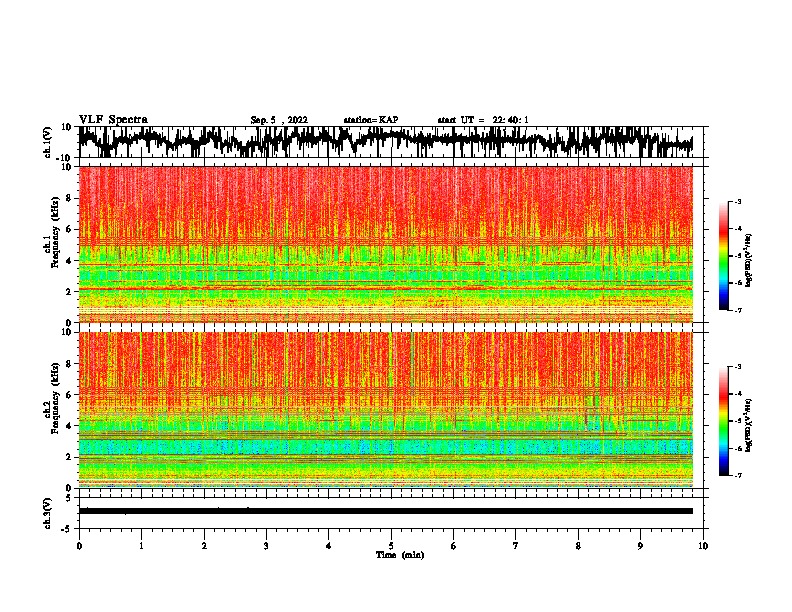Click ch.1 spectrogram frequency tick "8"
This screenshot has width=792, height=612.
[69, 198]
